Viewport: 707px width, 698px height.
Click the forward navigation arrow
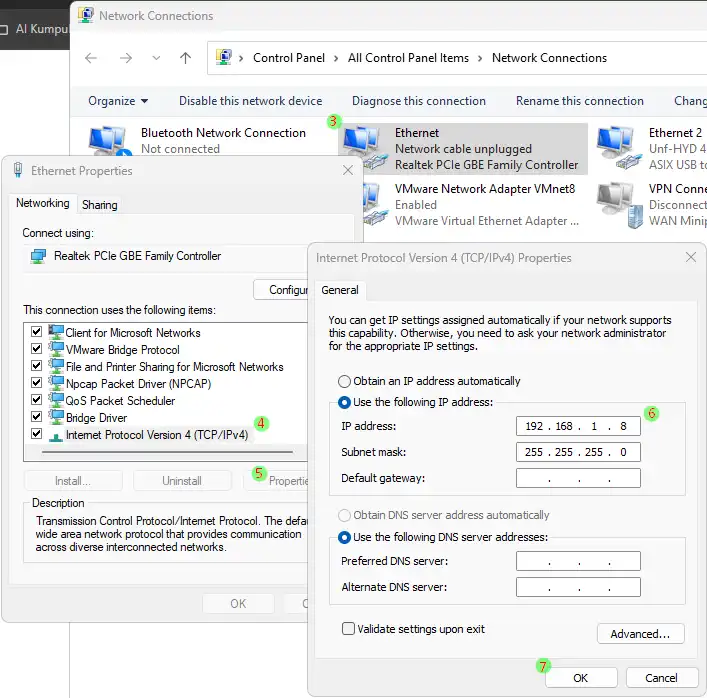pyautogui.click(x=126, y=58)
